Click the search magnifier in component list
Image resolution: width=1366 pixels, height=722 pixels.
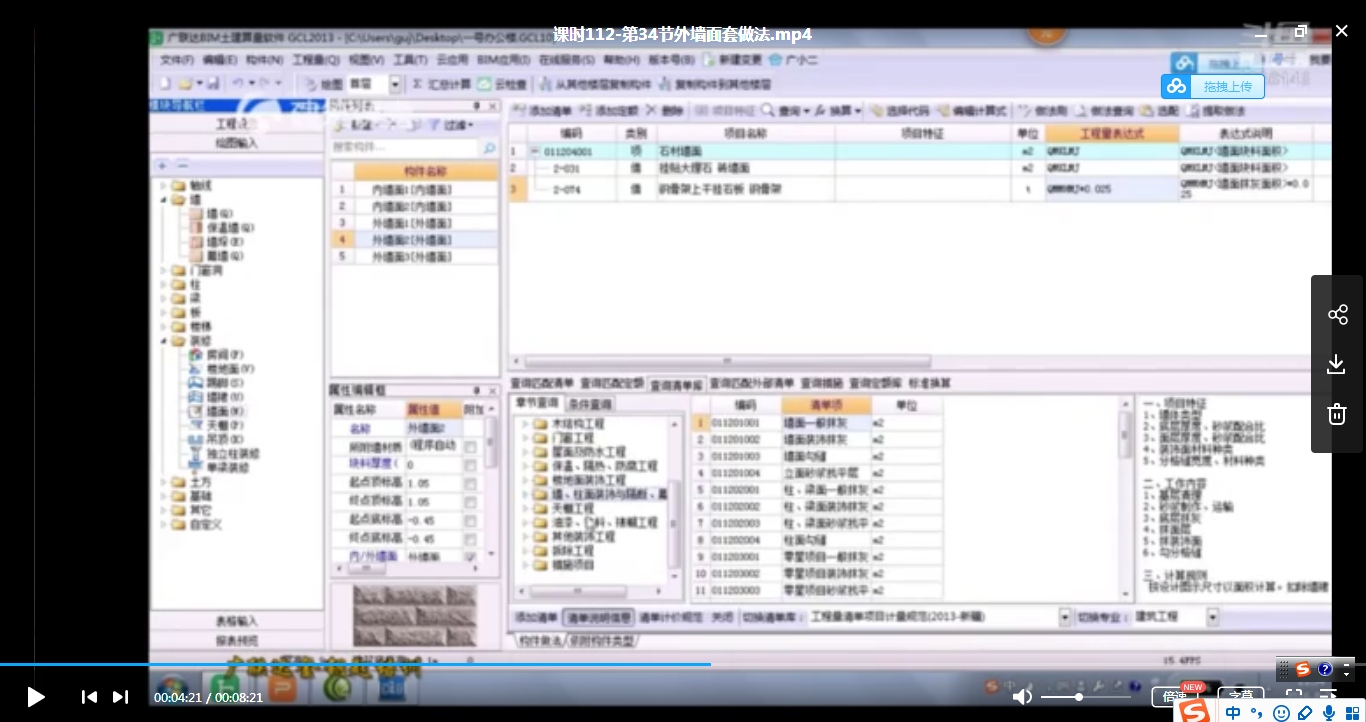pyautogui.click(x=488, y=148)
